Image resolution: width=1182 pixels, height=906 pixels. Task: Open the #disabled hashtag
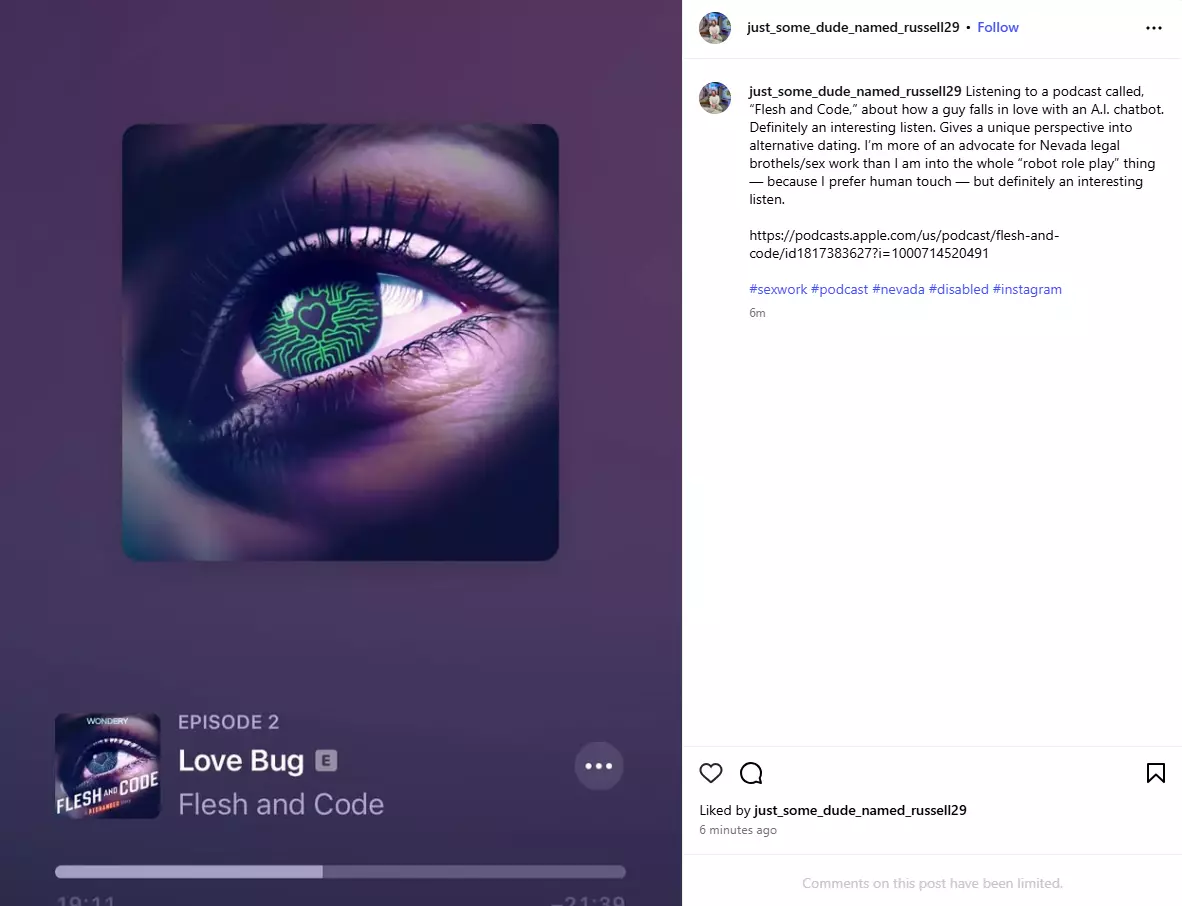[958, 289]
